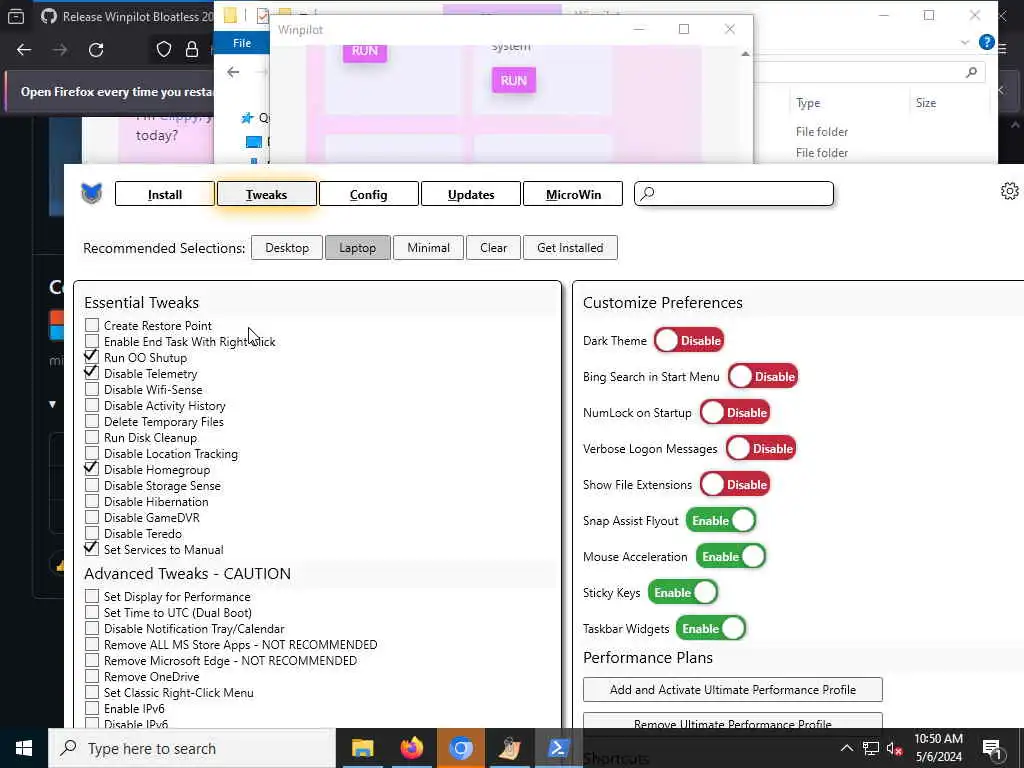Switch to the Updates tab
Viewport: 1024px width, 768px height.
(471, 194)
